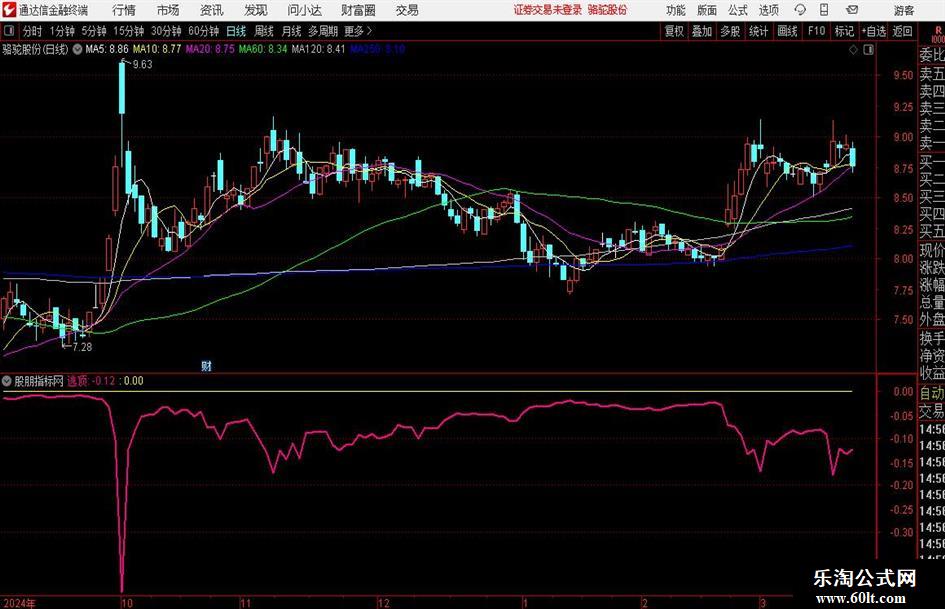The image size is (945, 609).
Task: Open the customer service headset icon
Action: click(x=800, y=10)
